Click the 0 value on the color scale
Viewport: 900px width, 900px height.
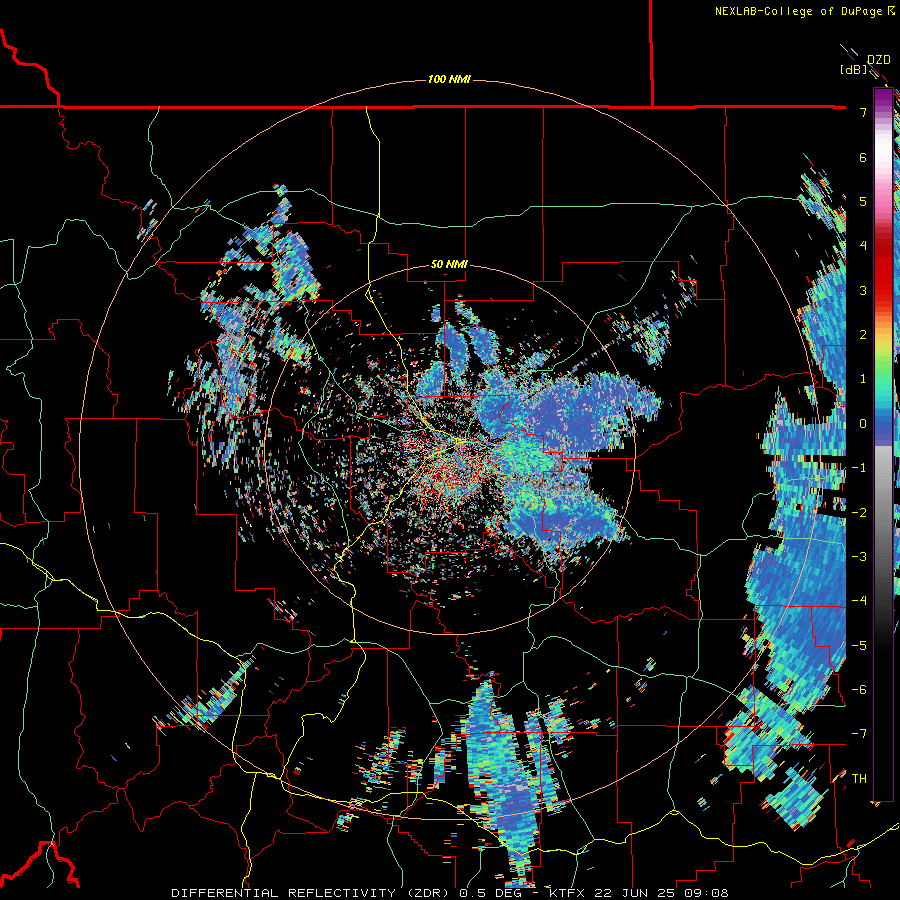tap(863, 424)
